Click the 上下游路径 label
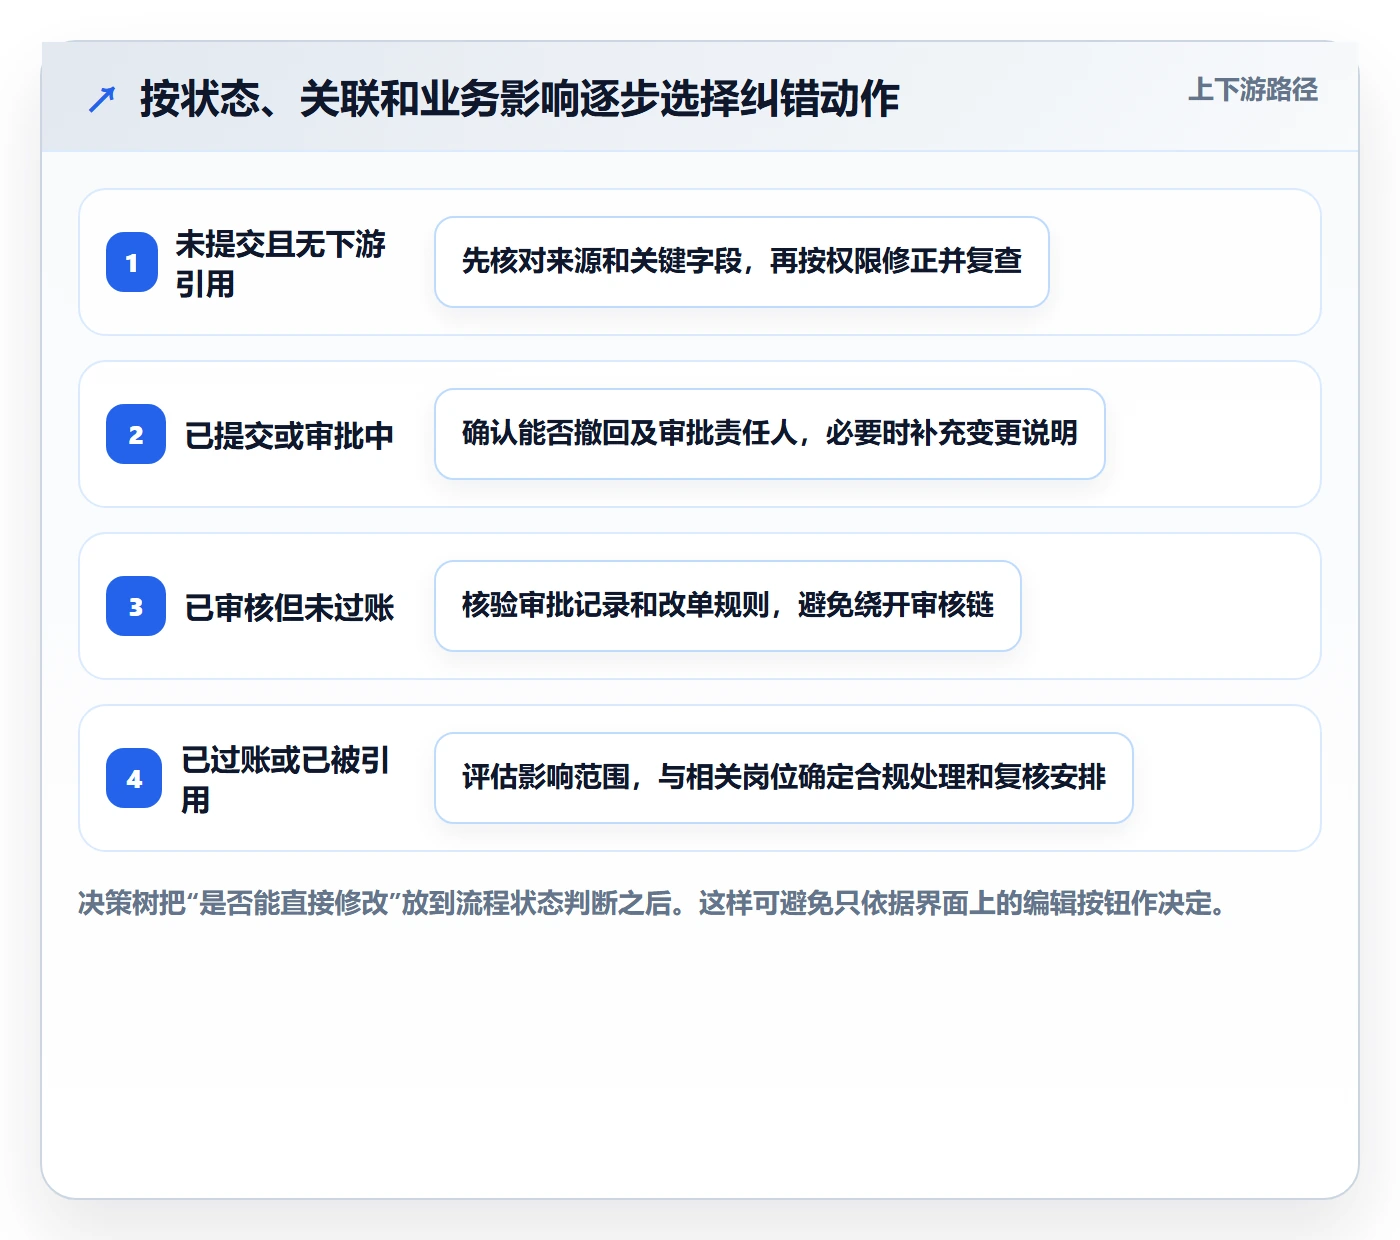 (1252, 90)
